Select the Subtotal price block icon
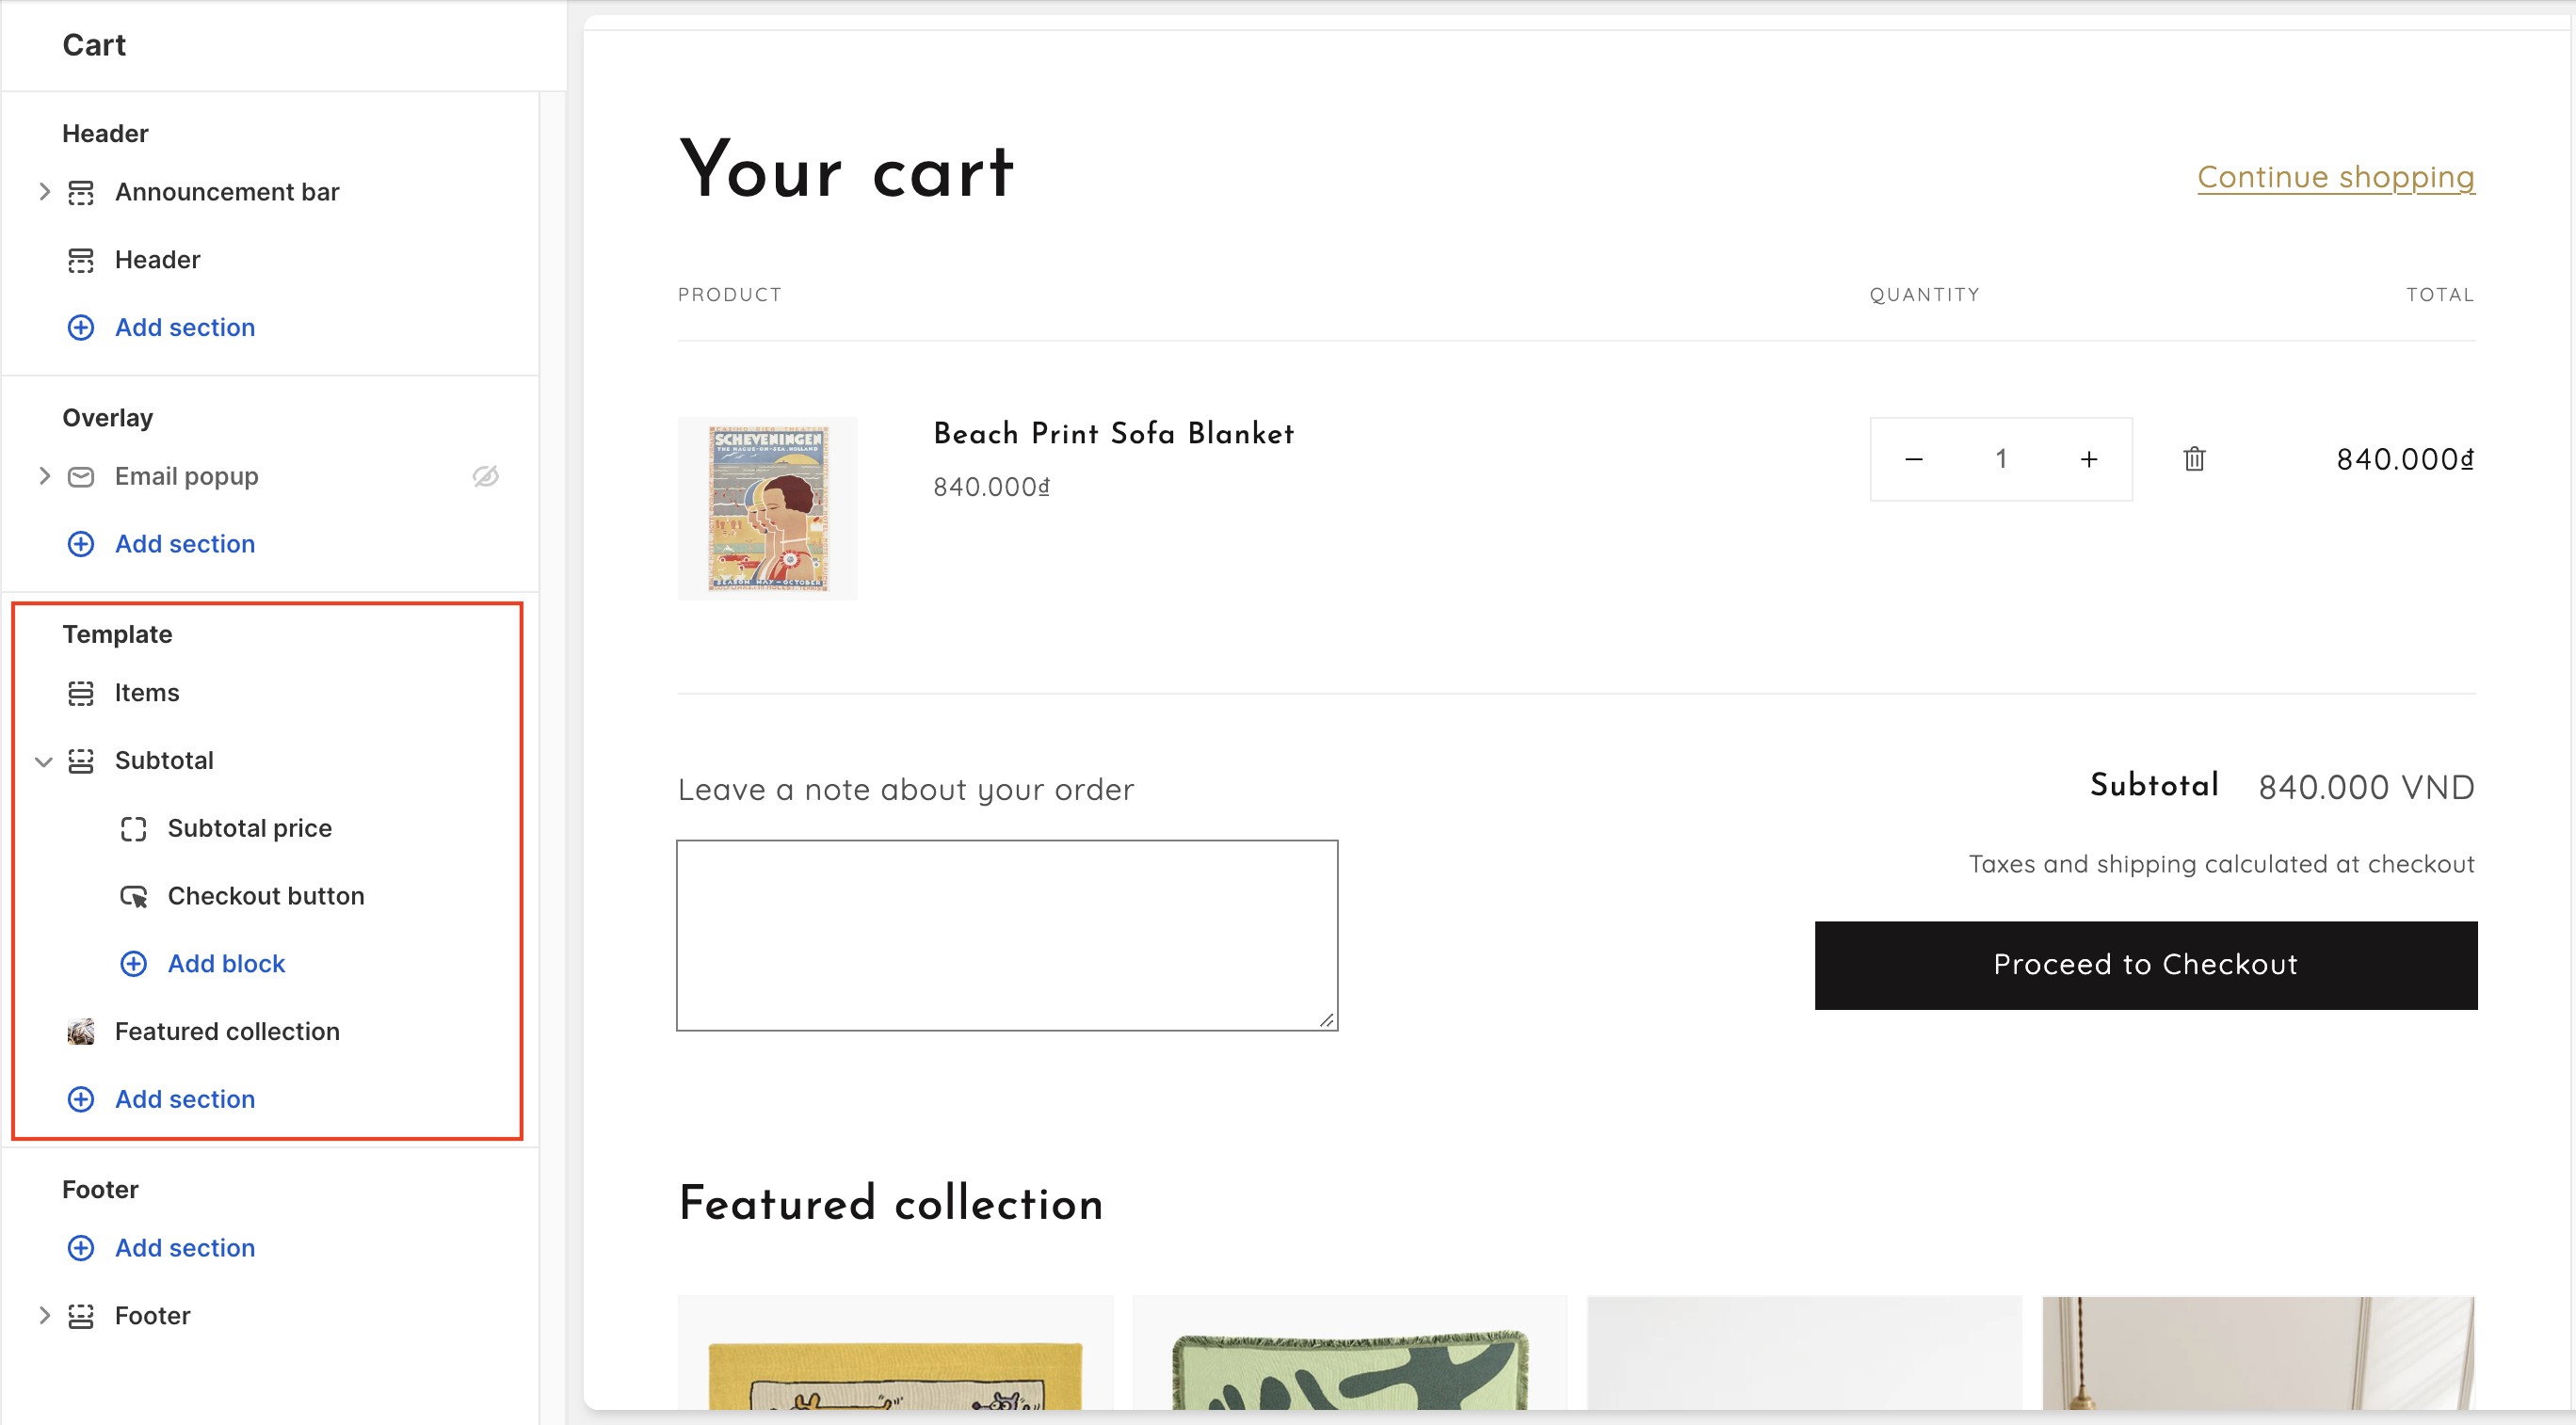Screen dimensions: 2576x1425 tap(133, 828)
